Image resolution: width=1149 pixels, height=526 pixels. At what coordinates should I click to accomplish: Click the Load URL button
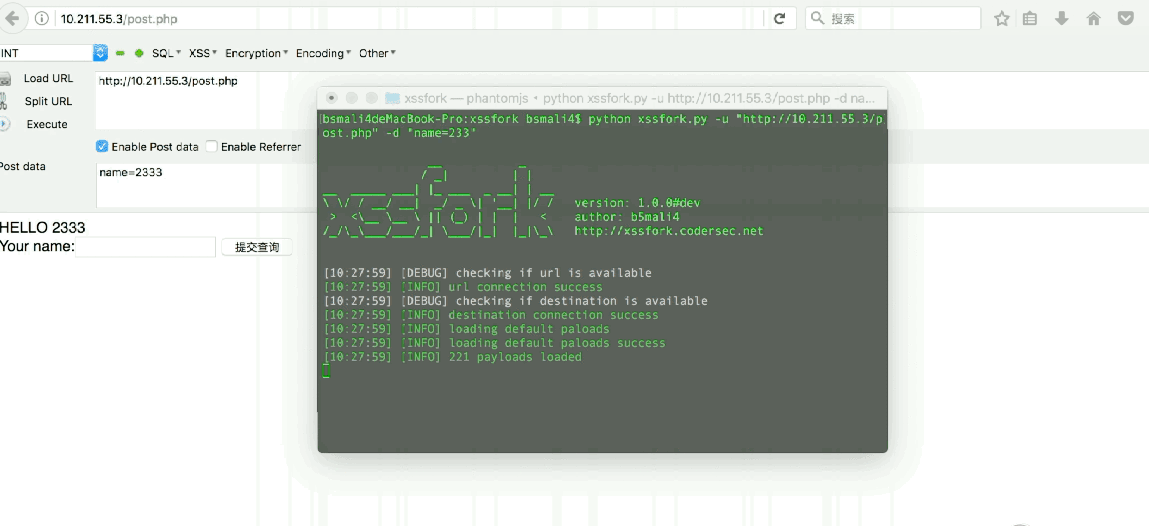(48, 78)
